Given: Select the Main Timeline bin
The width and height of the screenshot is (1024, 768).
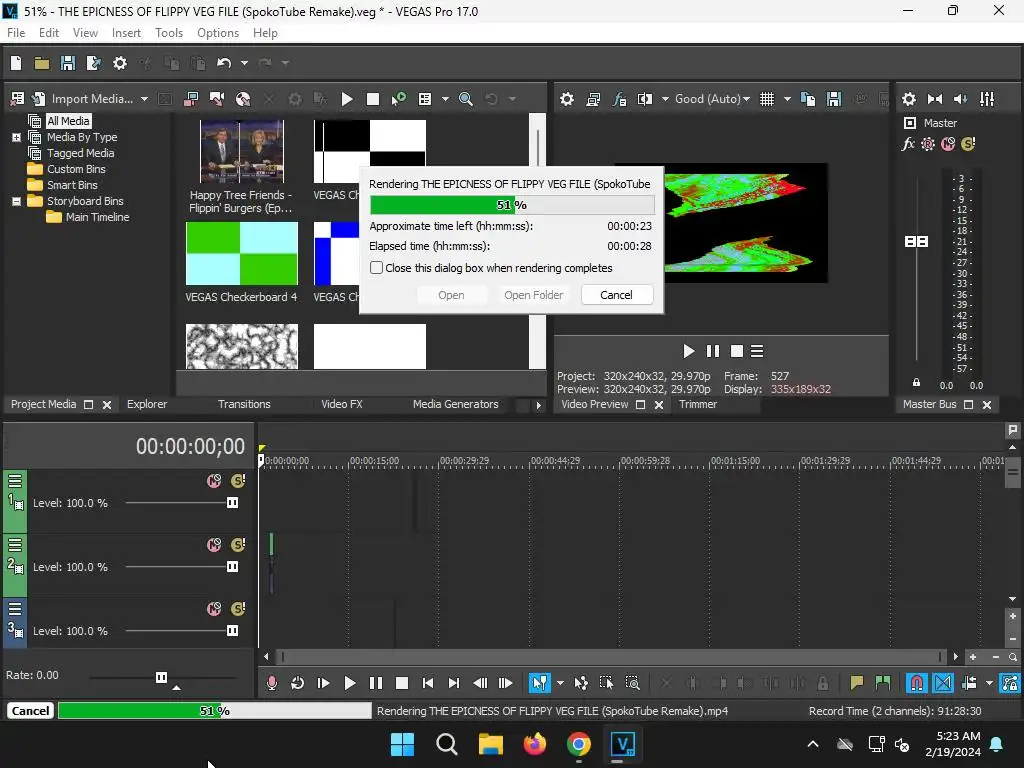Looking at the screenshot, I should click(97, 217).
